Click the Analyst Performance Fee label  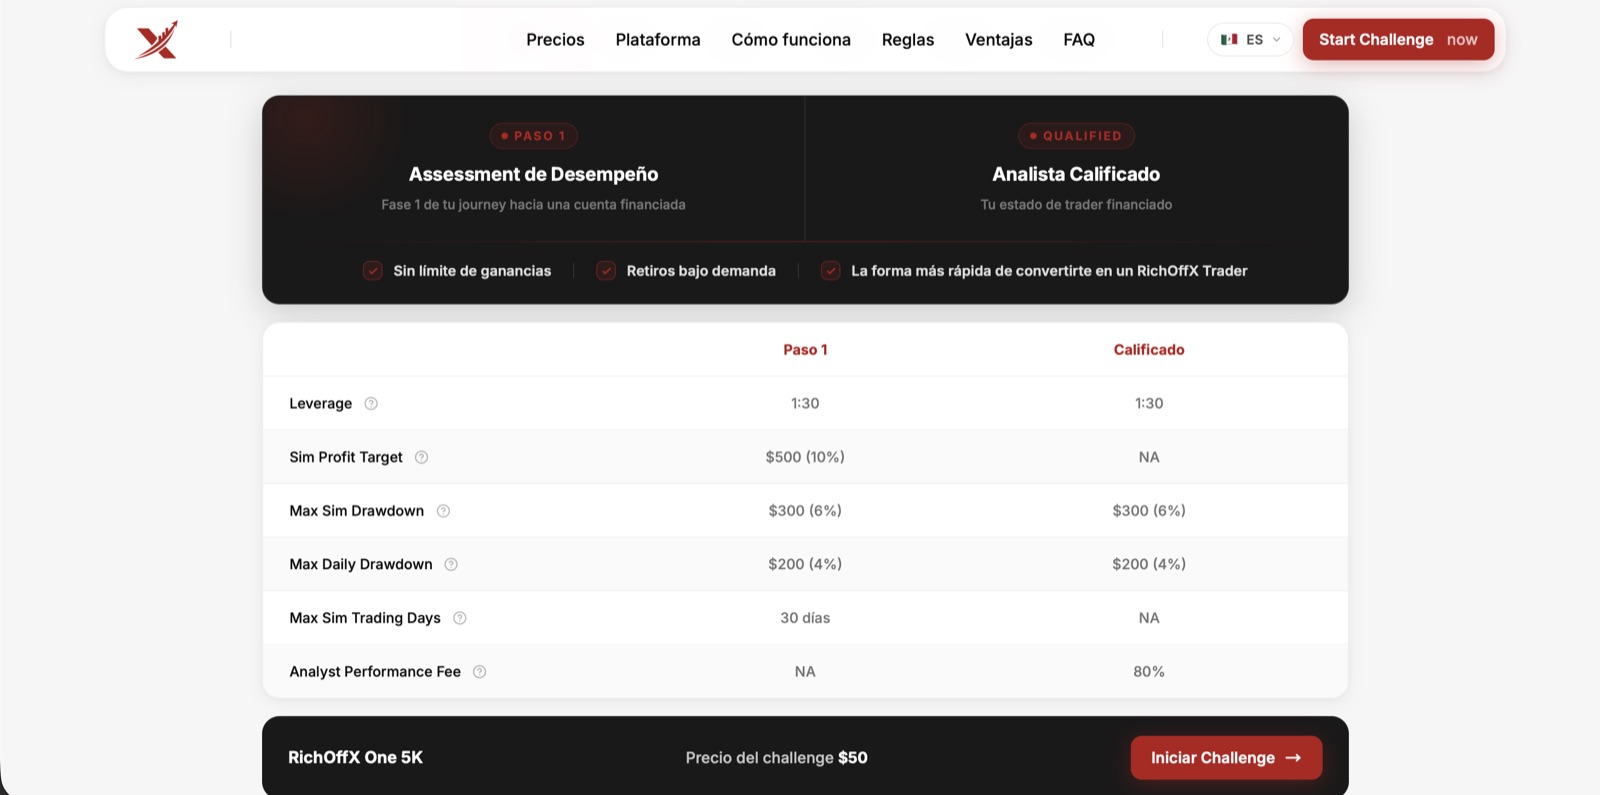(375, 672)
